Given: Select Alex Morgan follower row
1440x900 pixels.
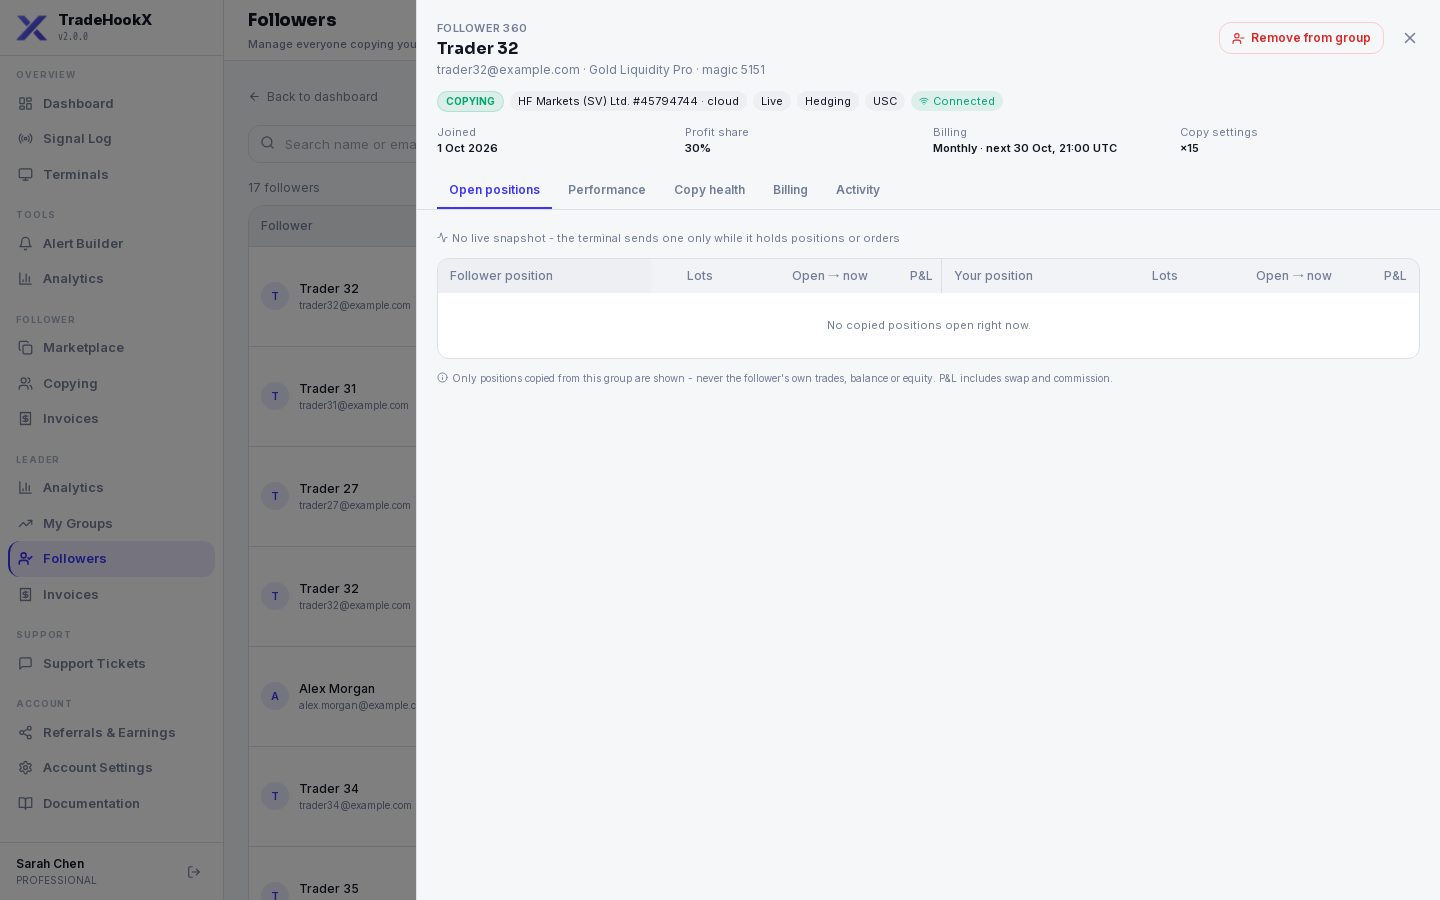Looking at the screenshot, I should tap(332, 696).
